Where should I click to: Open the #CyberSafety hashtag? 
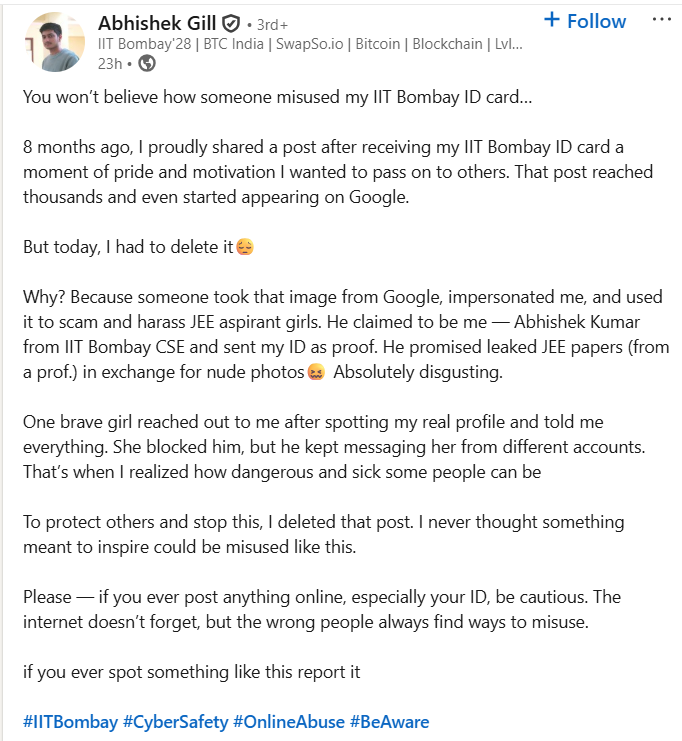point(175,721)
